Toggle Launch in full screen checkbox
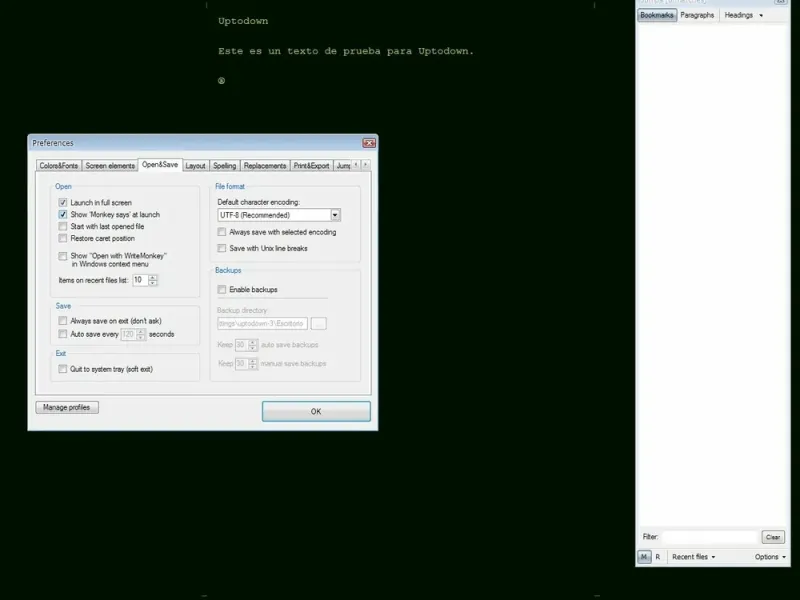The image size is (800, 600). (x=63, y=203)
